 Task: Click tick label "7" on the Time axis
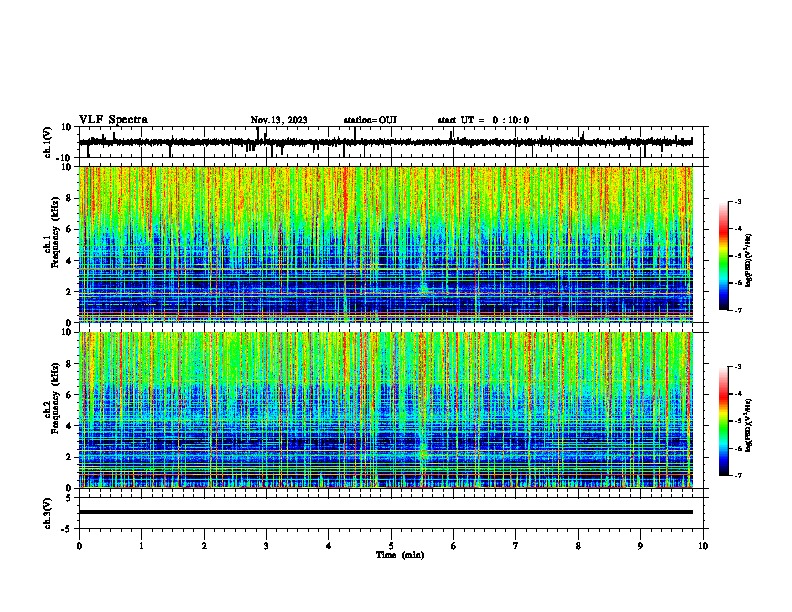click(516, 546)
